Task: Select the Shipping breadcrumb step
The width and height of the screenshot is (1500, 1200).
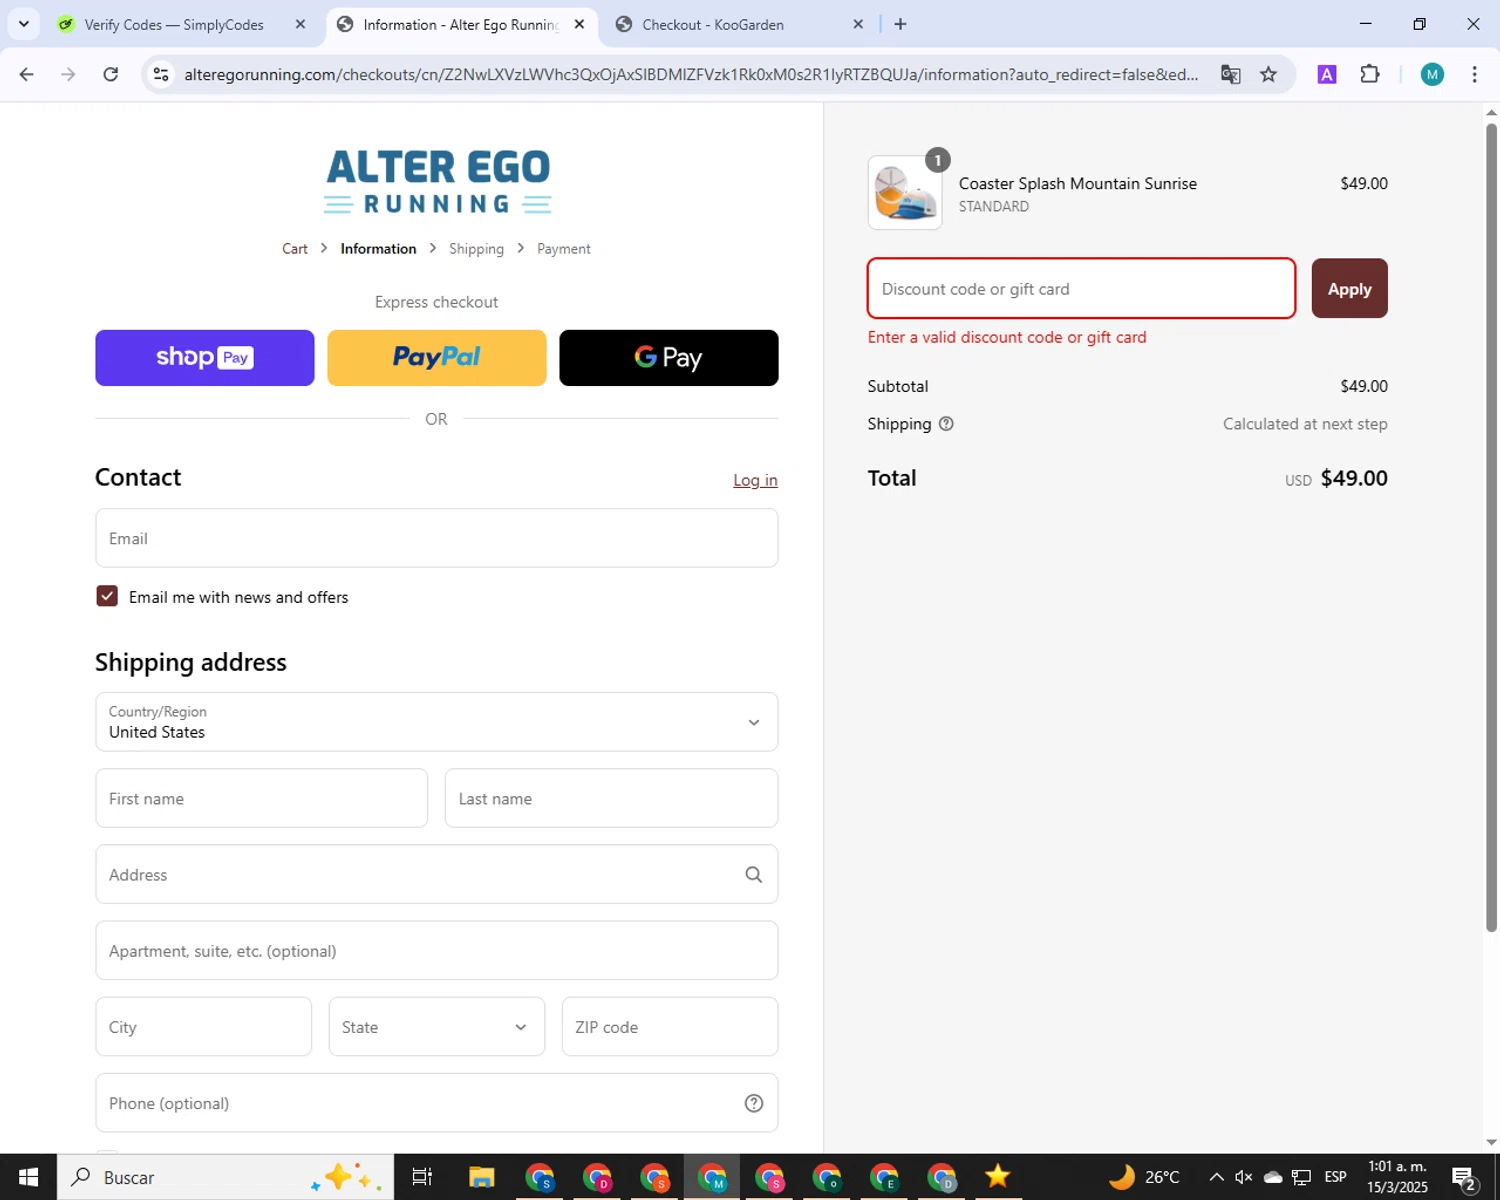Action: pos(476,249)
